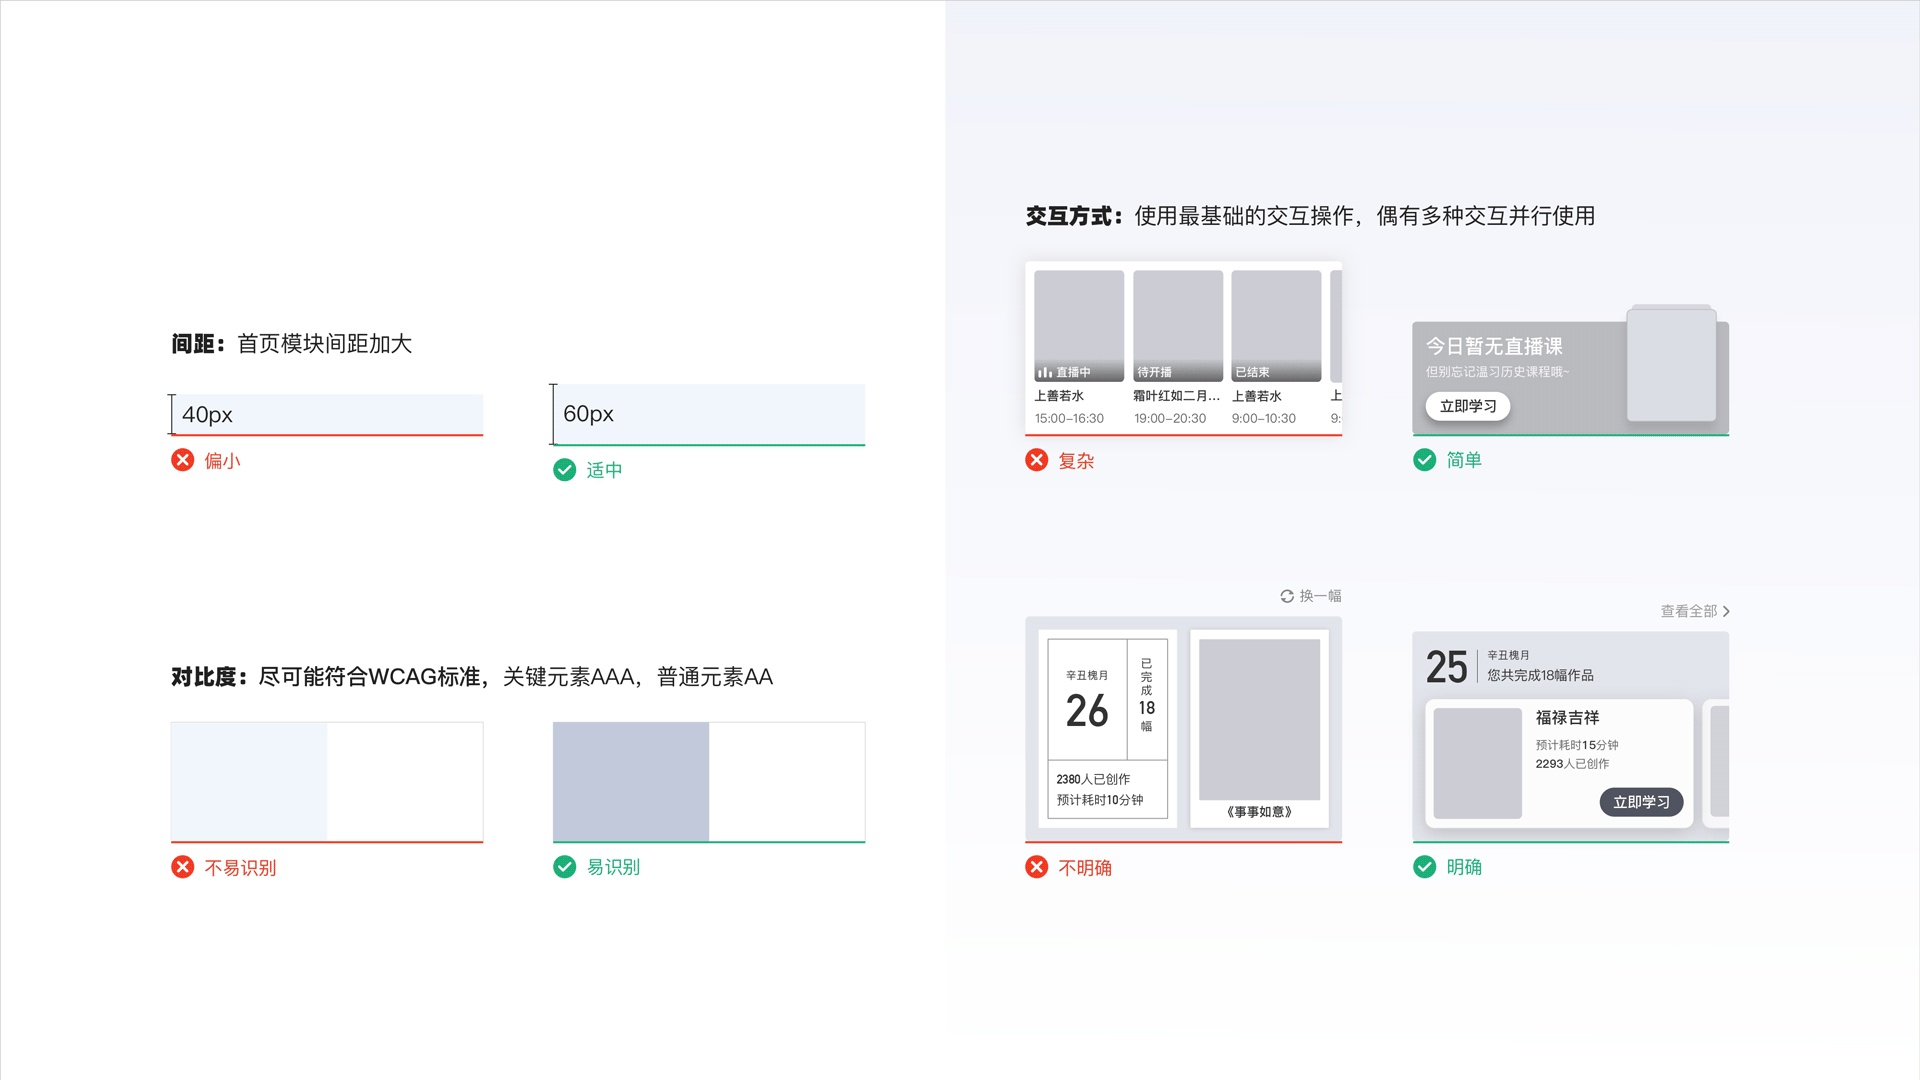Click the refresh icon beside 换一幅
Image resolution: width=1920 pixels, height=1080 pixels.
pos(1287,596)
